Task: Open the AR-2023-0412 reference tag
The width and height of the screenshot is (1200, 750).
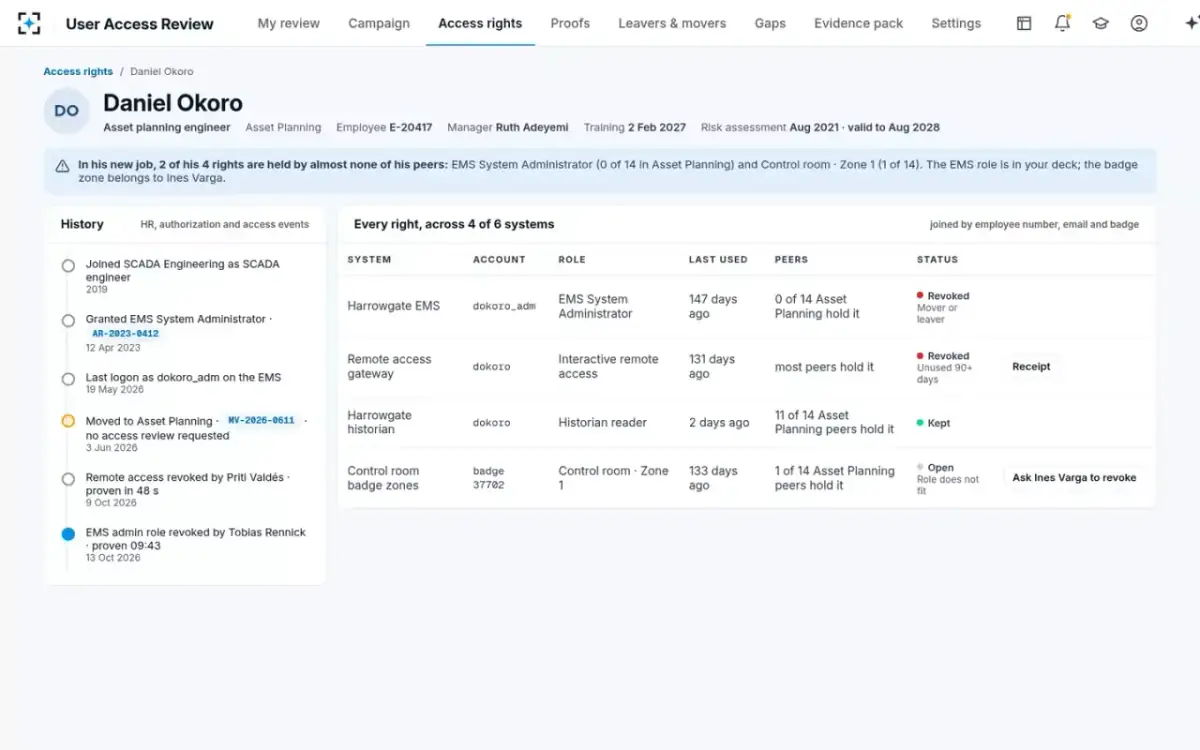Action: pos(125,334)
